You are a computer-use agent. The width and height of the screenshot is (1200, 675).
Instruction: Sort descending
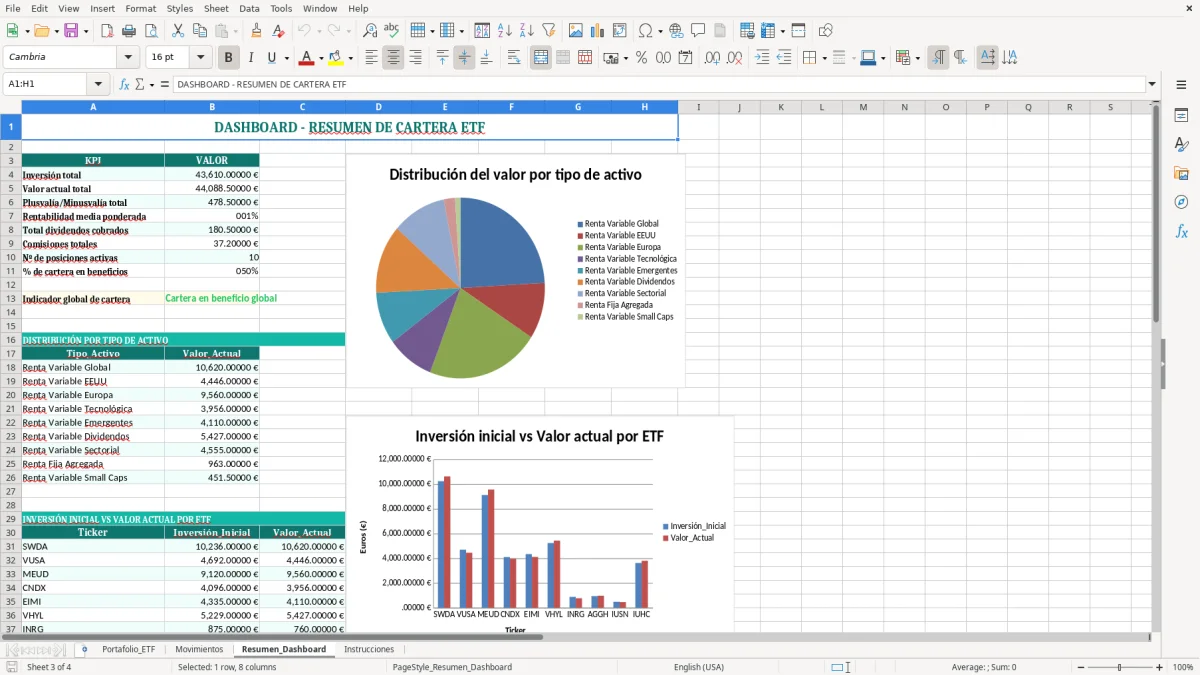point(526,31)
